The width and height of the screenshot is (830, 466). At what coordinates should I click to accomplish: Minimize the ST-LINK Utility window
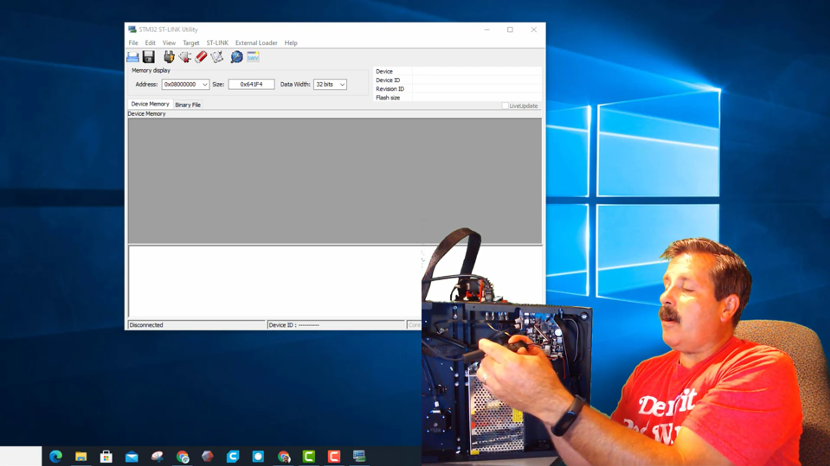pos(487,30)
